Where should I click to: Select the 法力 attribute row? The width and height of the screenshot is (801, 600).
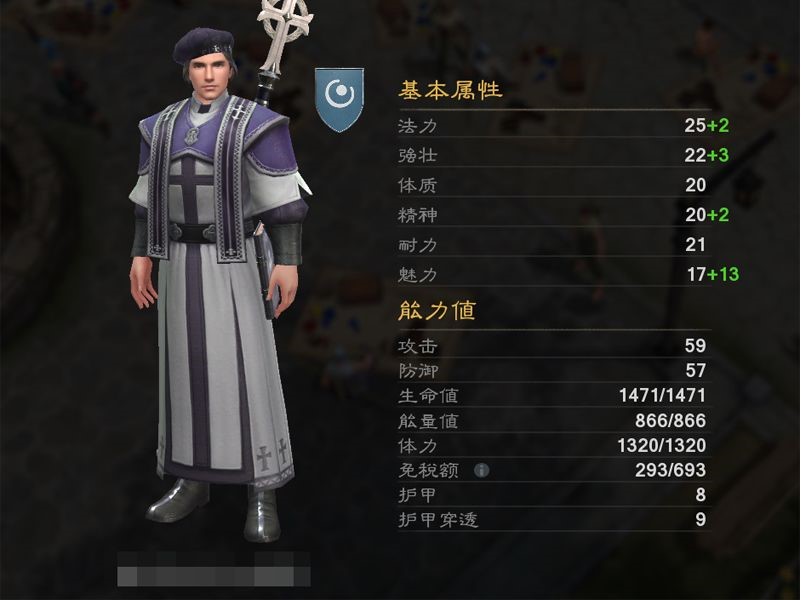(x=555, y=125)
